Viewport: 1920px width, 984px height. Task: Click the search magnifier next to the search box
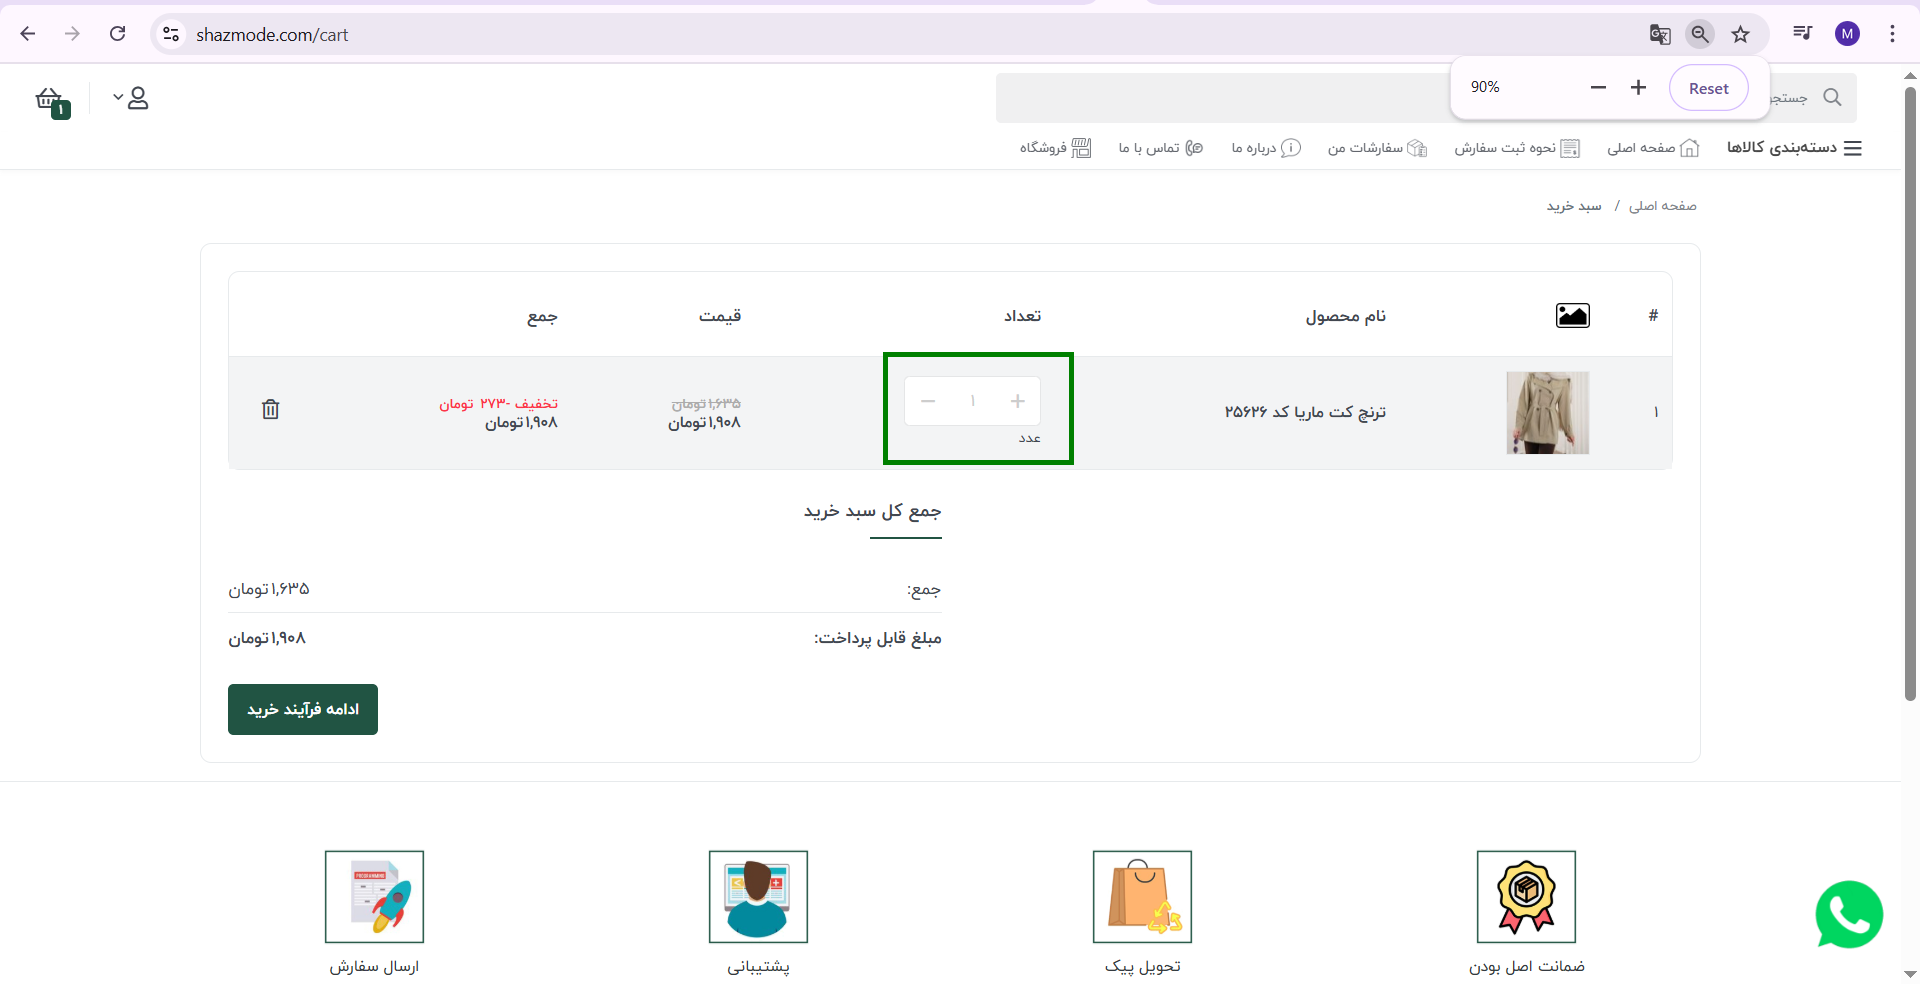pos(1833,97)
